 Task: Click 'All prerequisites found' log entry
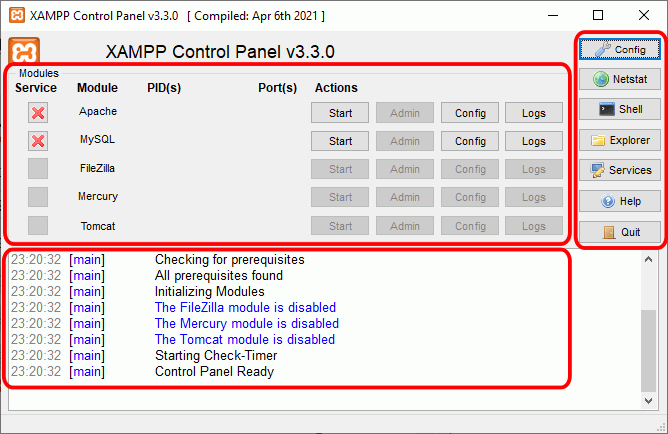coord(219,276)
